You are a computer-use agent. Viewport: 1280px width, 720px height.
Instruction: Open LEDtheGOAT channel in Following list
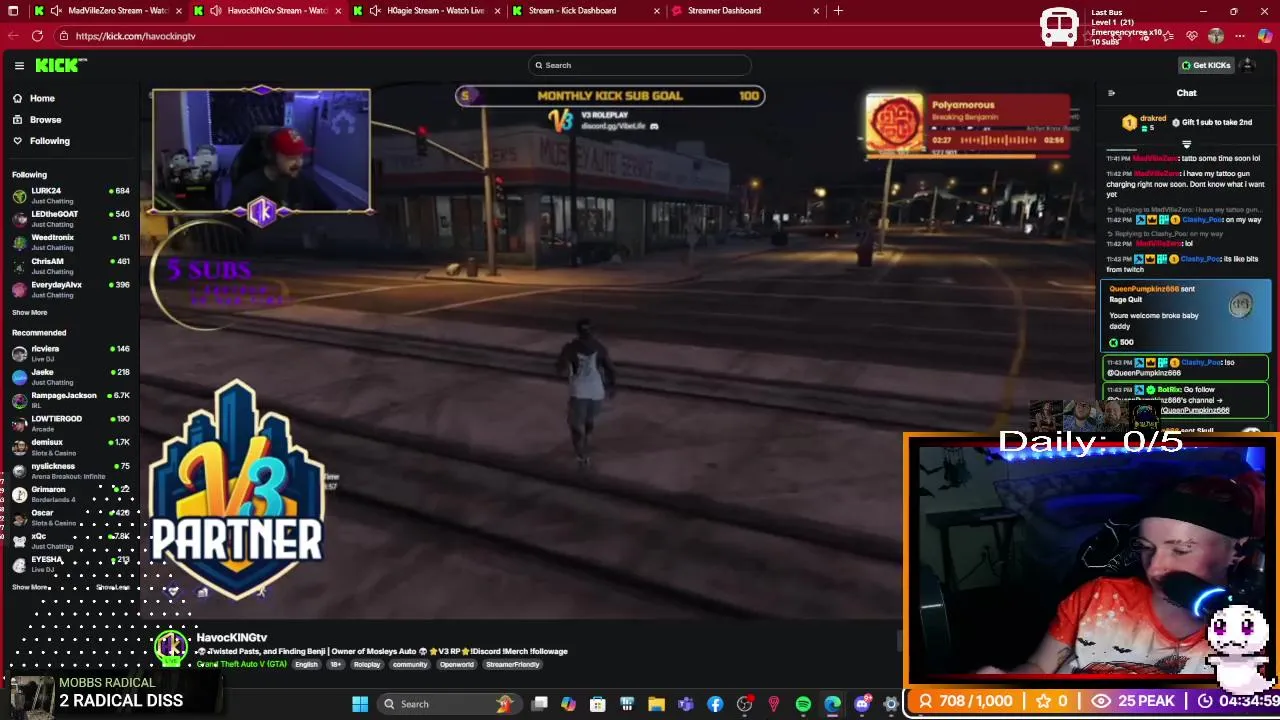(70, 218)
